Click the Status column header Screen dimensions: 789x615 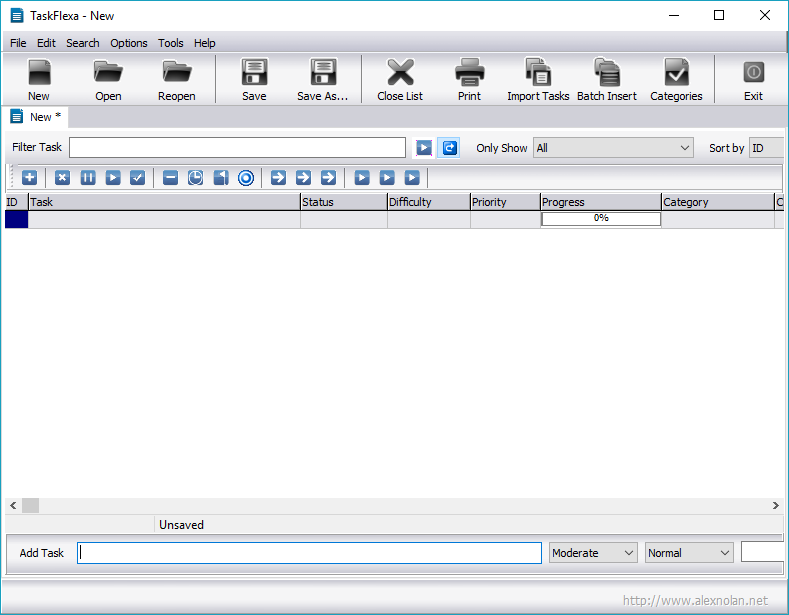[344, 202]
